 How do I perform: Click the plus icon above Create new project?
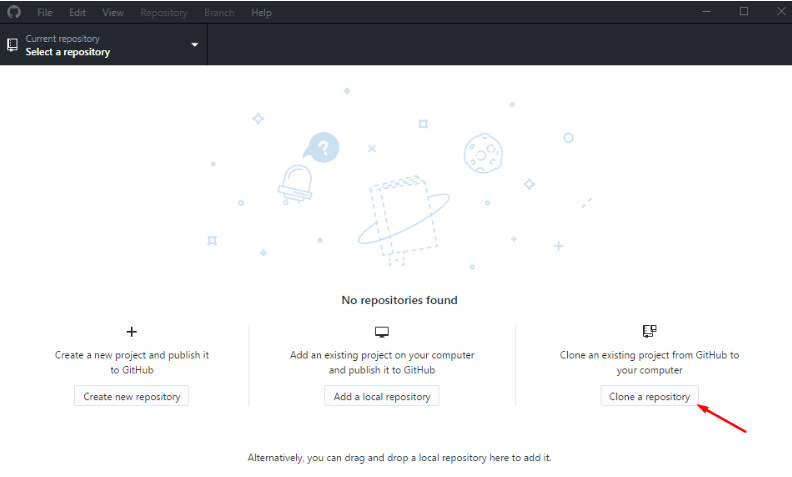(131, 331)
